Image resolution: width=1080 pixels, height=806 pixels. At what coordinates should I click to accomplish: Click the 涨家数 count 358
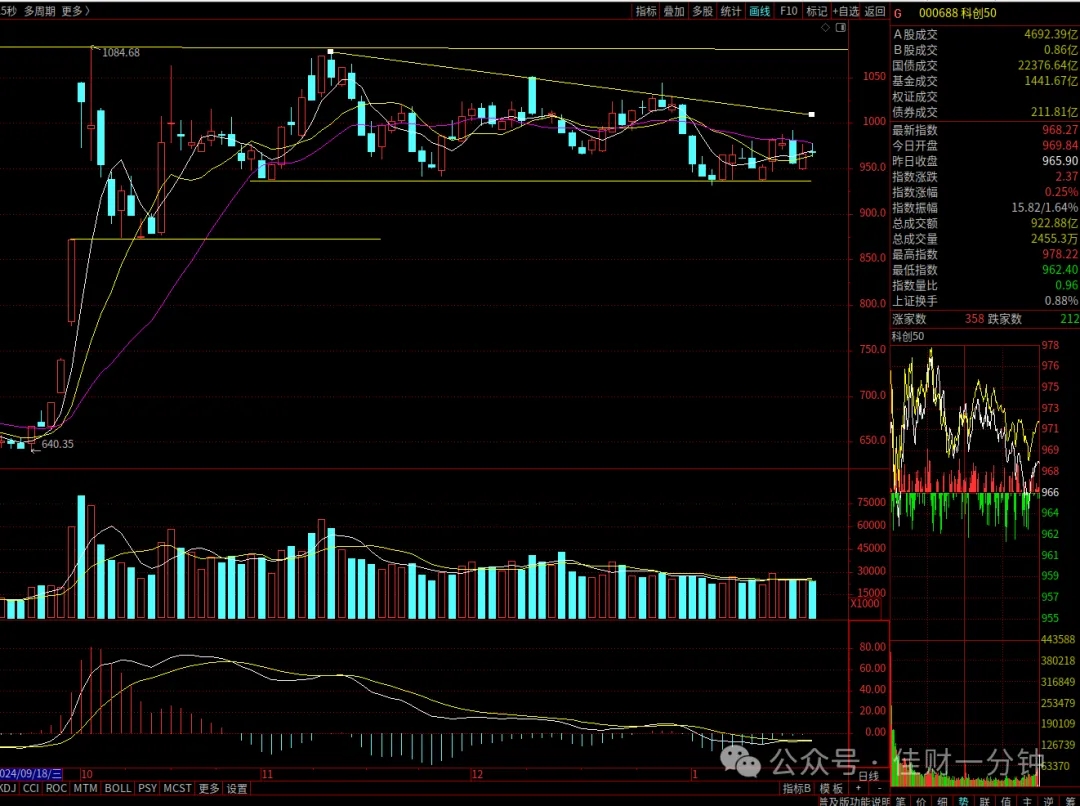point(975,319)
